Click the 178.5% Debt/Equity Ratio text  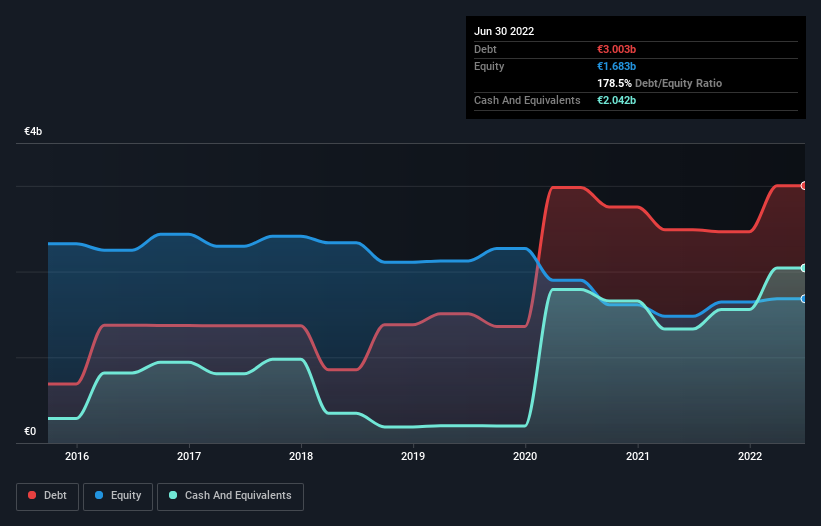tap(659, 83)
